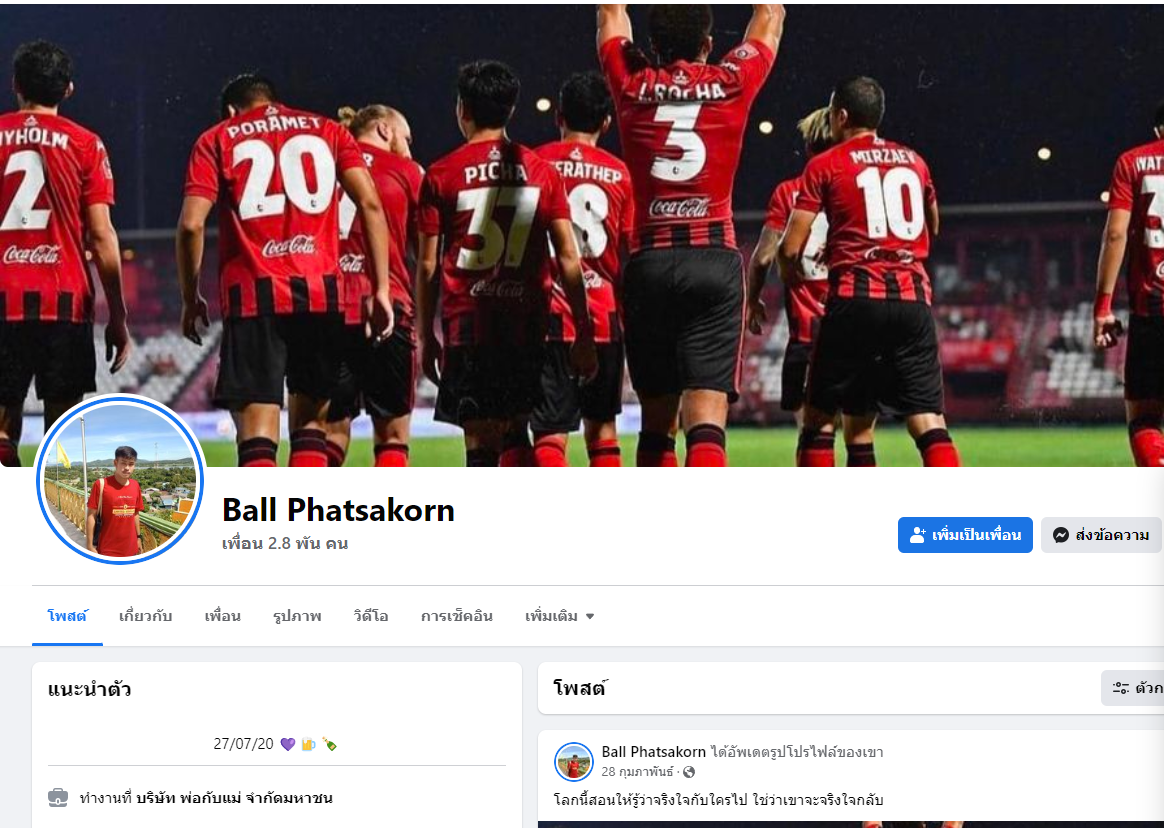Open the 28 กุมภาพันธ์ post date link

pos(637,772)
